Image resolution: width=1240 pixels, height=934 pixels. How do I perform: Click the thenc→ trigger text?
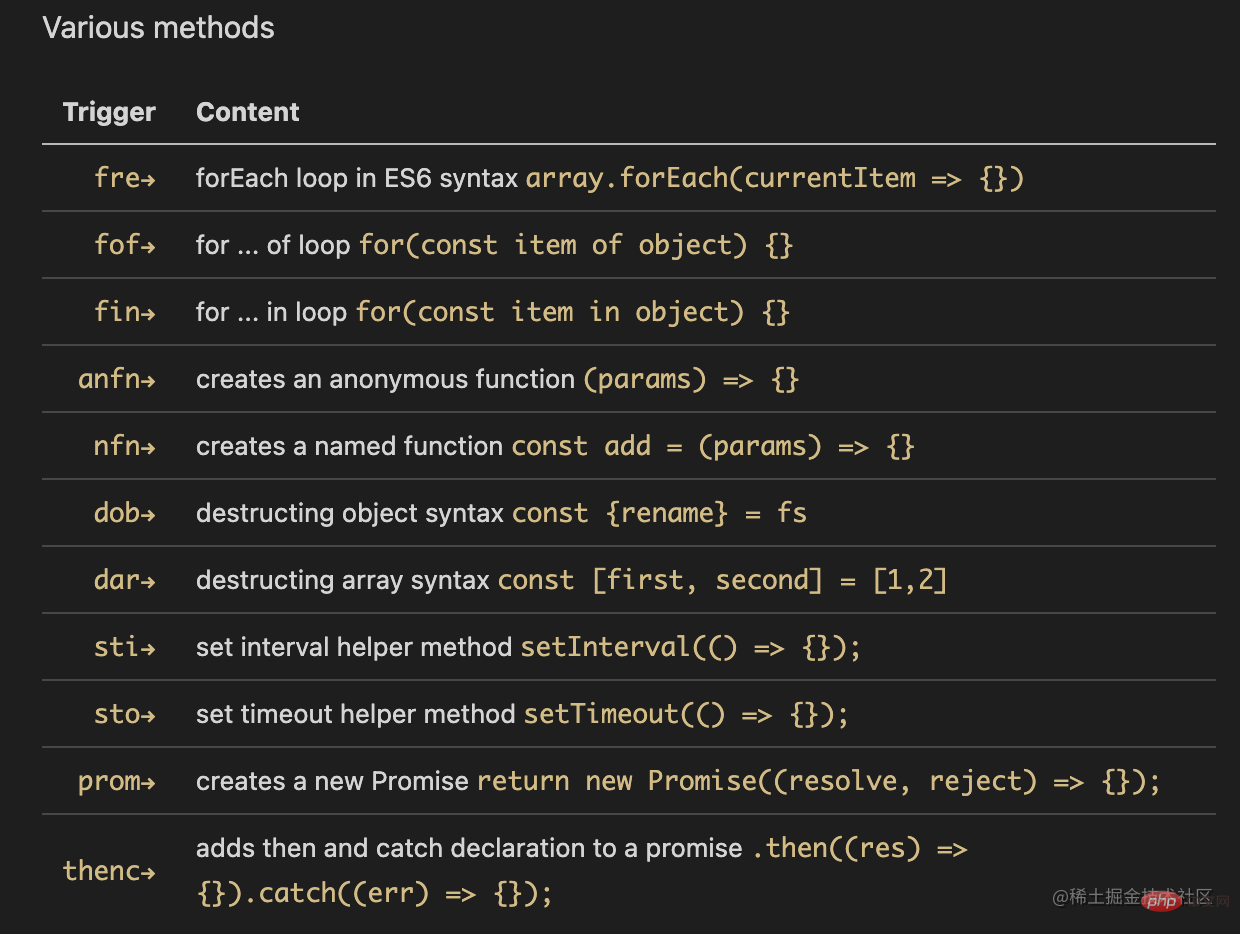[109, 870]
